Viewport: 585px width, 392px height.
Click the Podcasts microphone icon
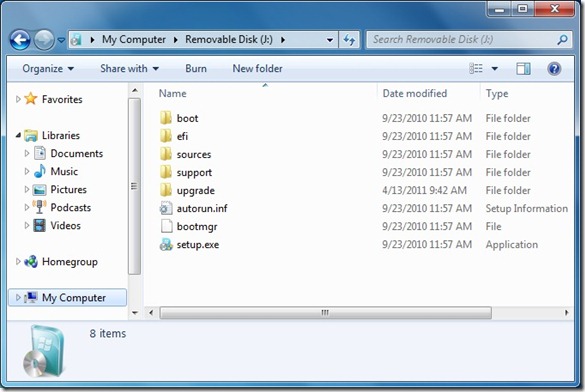(x=39, y=207)
